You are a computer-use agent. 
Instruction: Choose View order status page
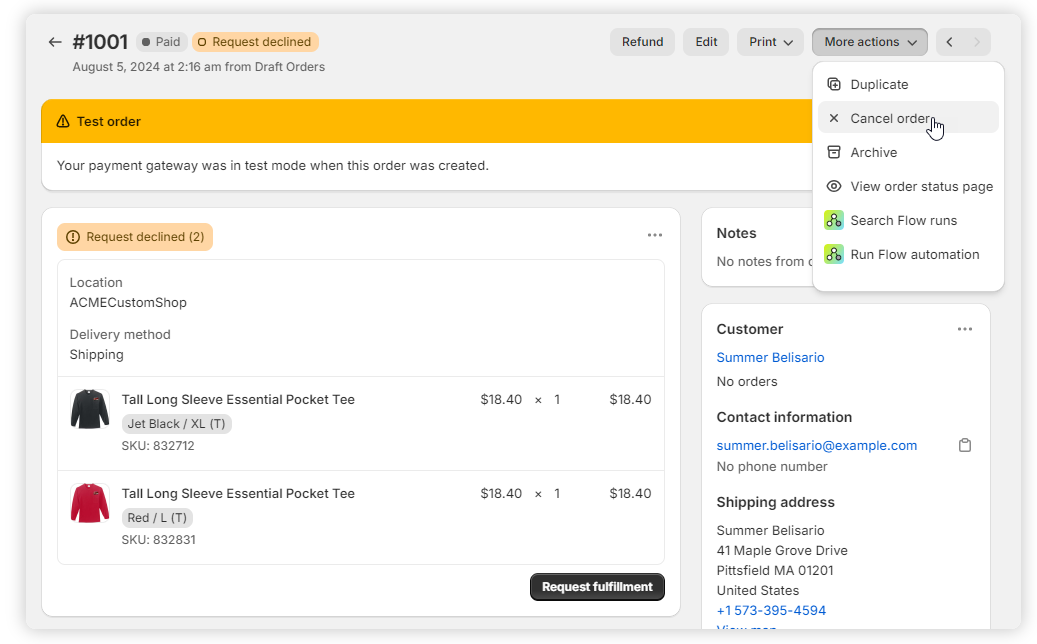click(x=920, y=186)
